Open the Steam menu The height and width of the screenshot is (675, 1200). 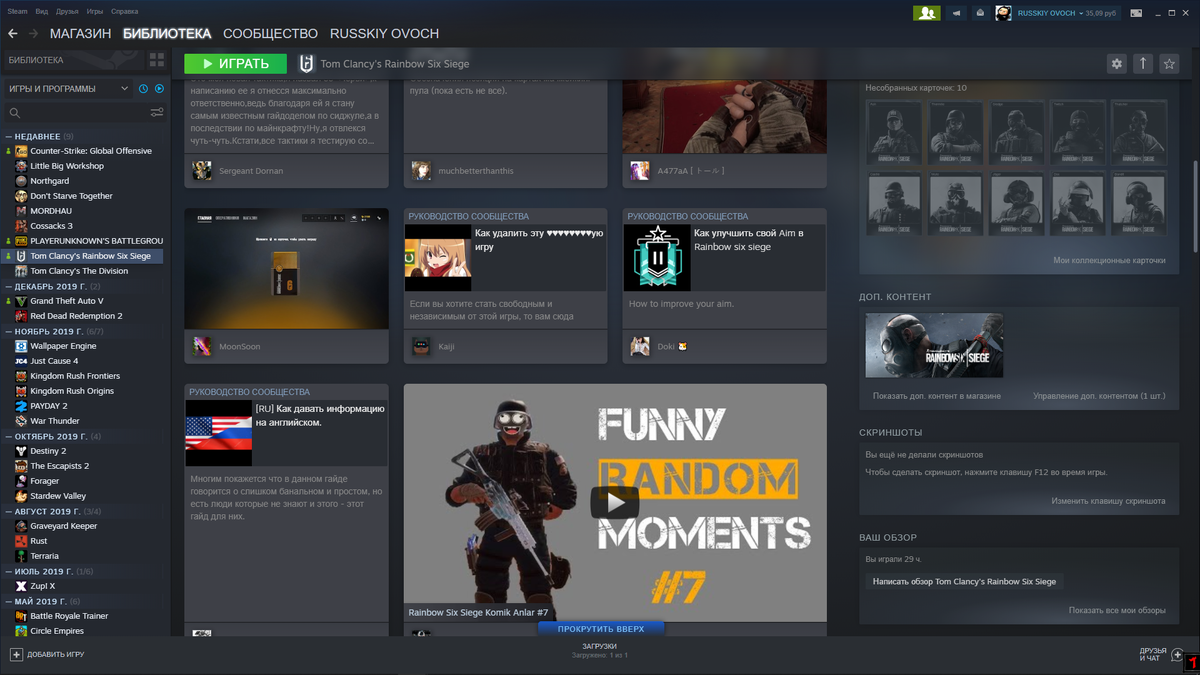pyautogui.click(x=17, y=12)
